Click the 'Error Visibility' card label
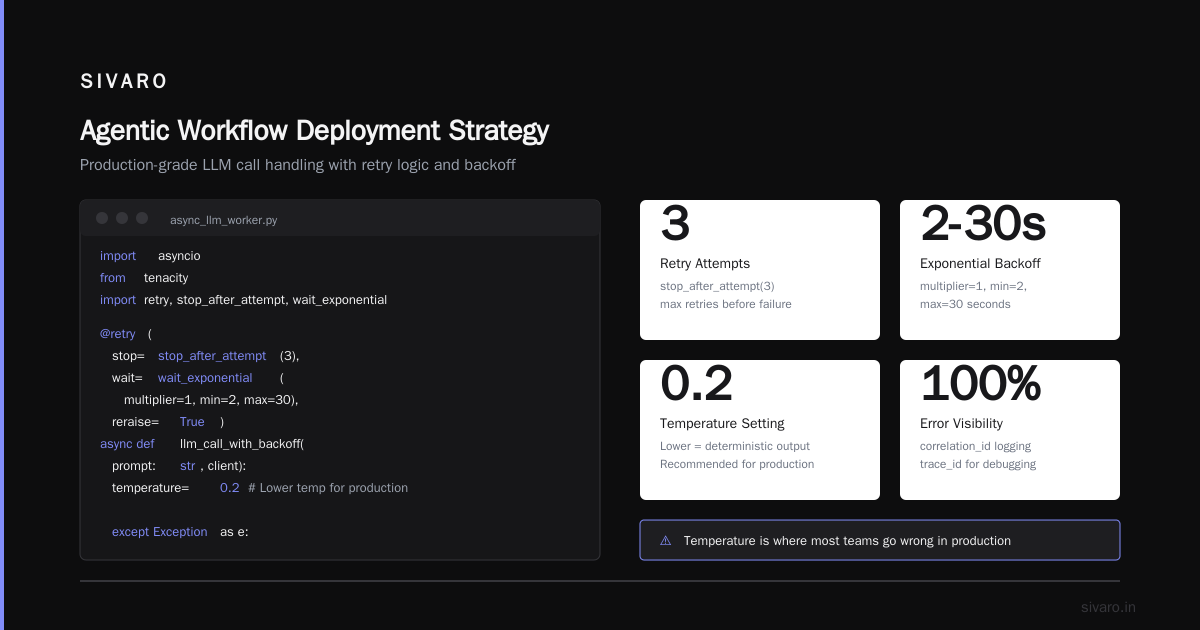This screenshot has width=1200, height=630. 961,424
